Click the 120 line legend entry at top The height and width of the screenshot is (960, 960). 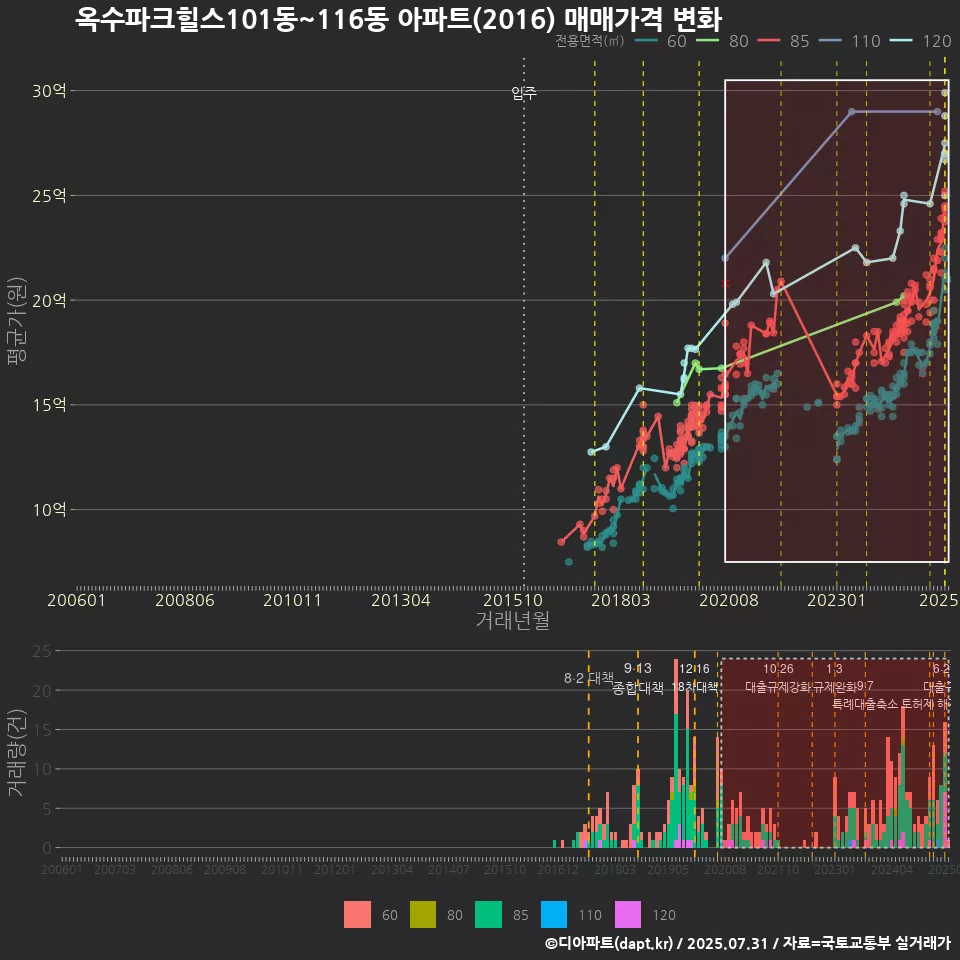[x=921, y=41]
